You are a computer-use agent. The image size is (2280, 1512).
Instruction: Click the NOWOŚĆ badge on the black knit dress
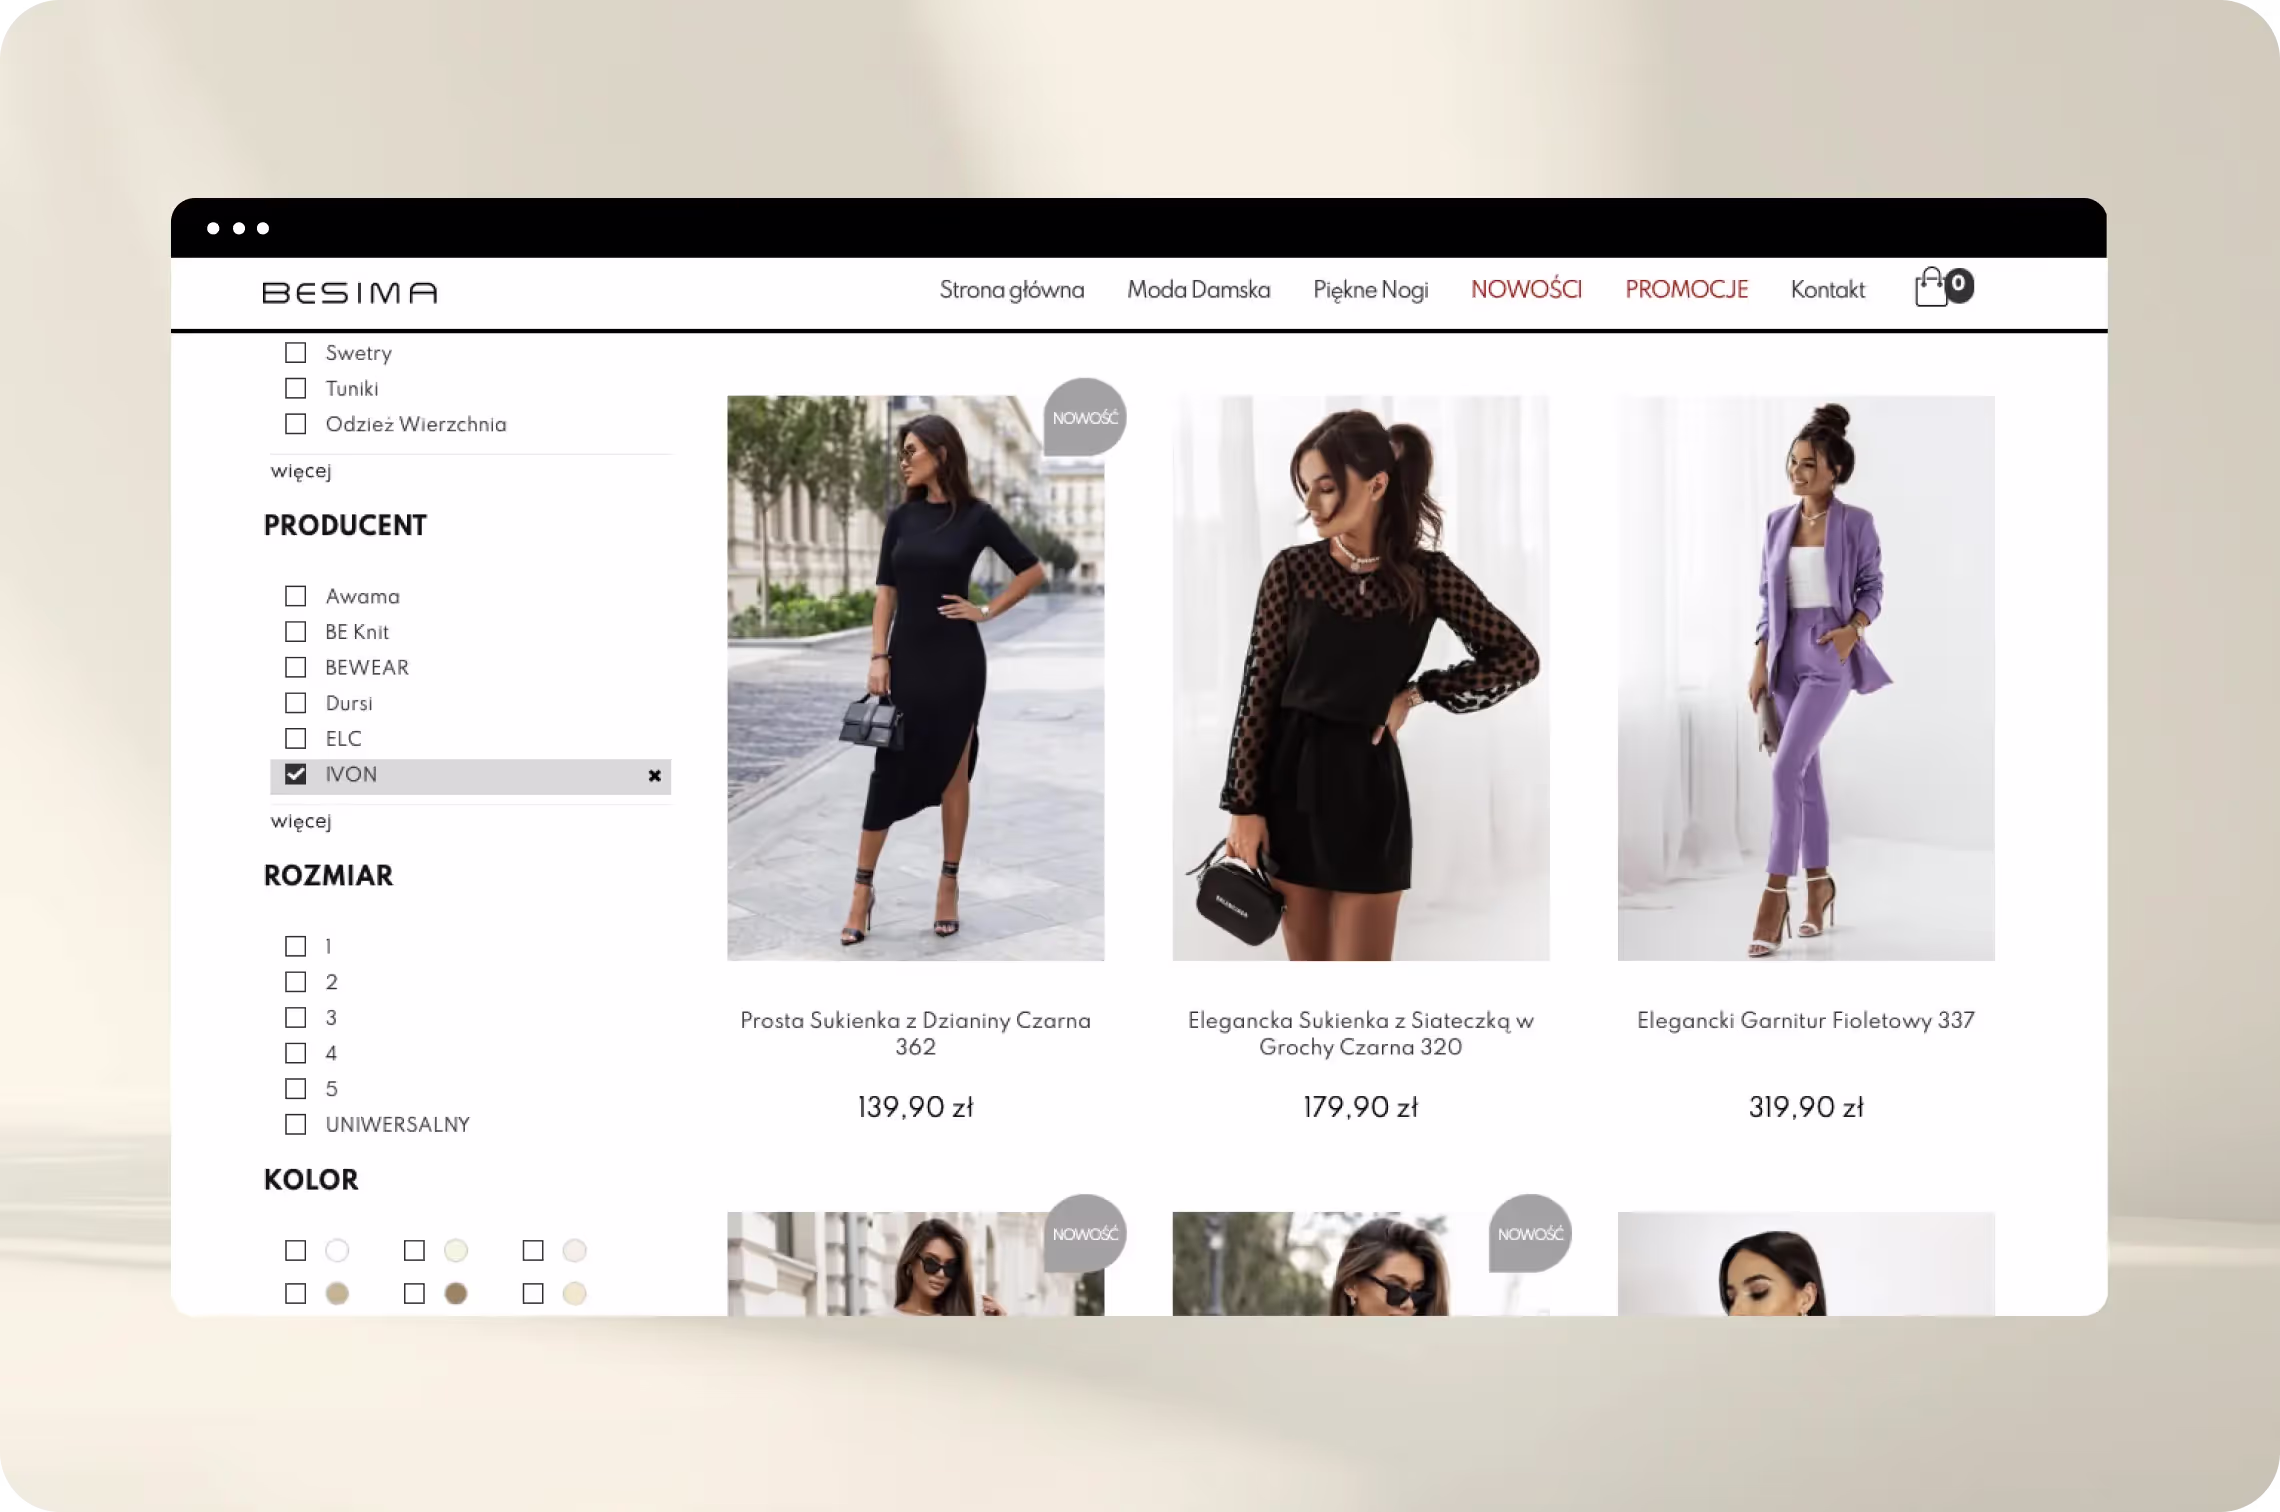1085,417
